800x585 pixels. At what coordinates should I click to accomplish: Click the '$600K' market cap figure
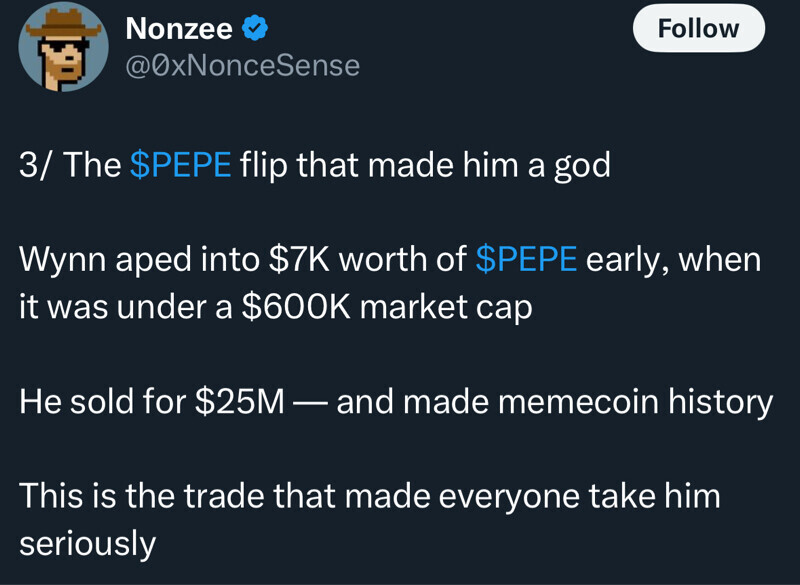[x=296, y=306]
